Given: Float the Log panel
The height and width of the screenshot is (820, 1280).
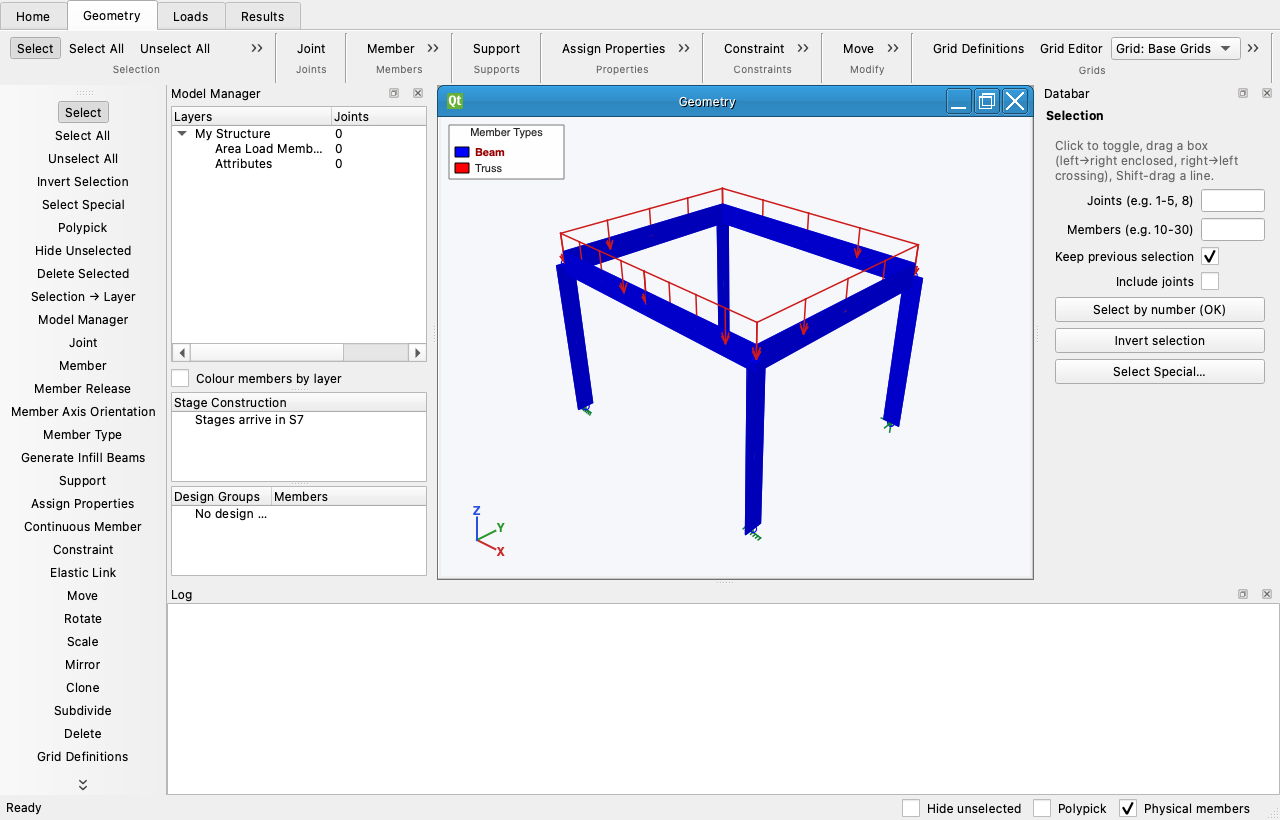Looking at the screenshot, I should pos(1243,594).
